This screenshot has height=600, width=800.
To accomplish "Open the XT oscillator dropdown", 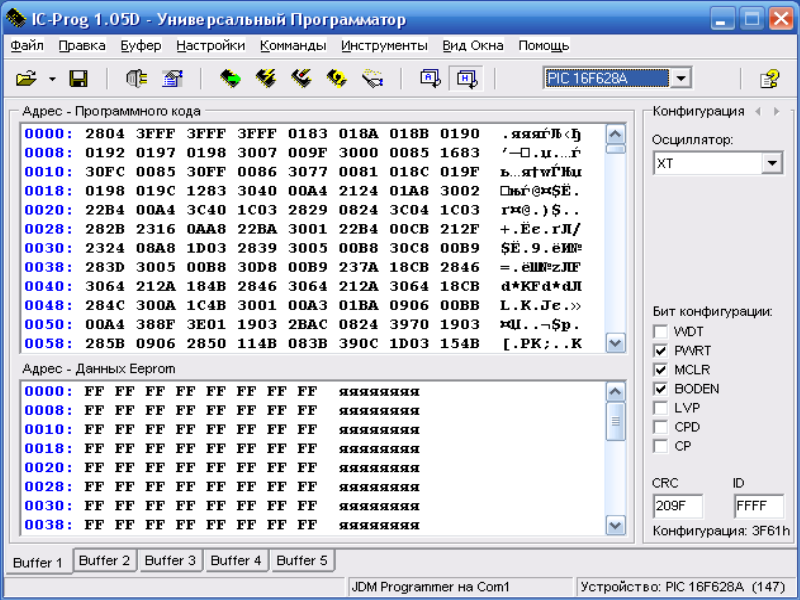I will tap(772, 163).
